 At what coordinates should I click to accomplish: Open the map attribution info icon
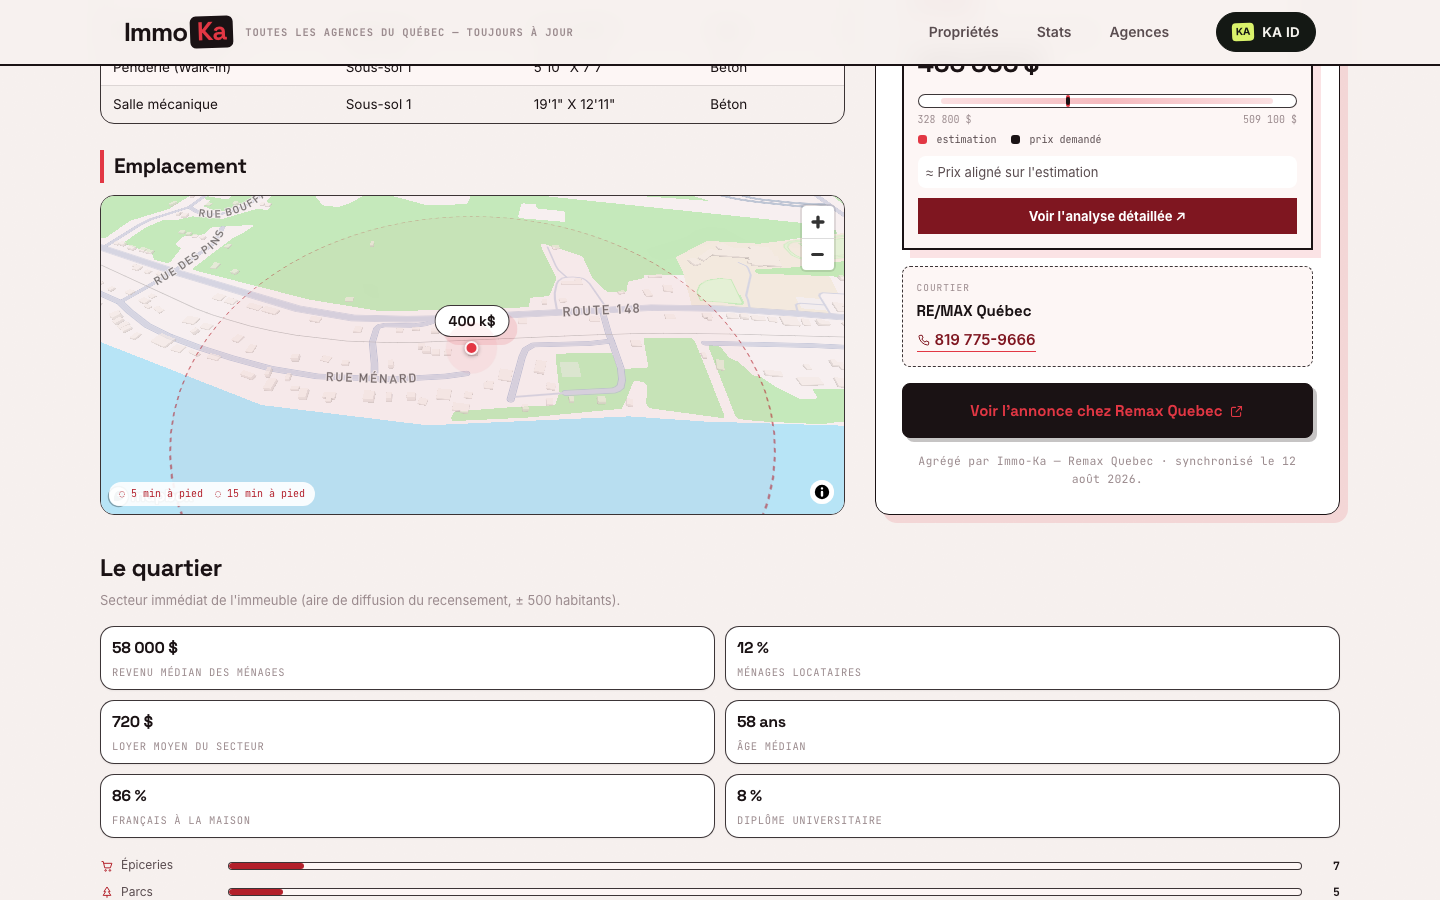point(822,492)
